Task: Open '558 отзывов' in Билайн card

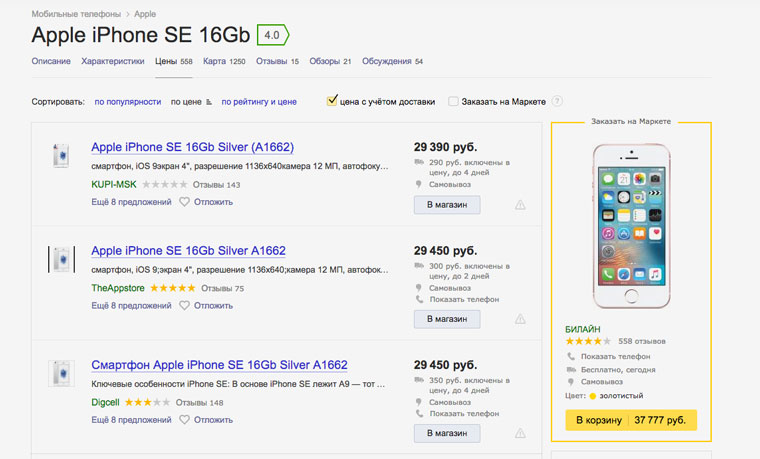Action: (642, 341)
